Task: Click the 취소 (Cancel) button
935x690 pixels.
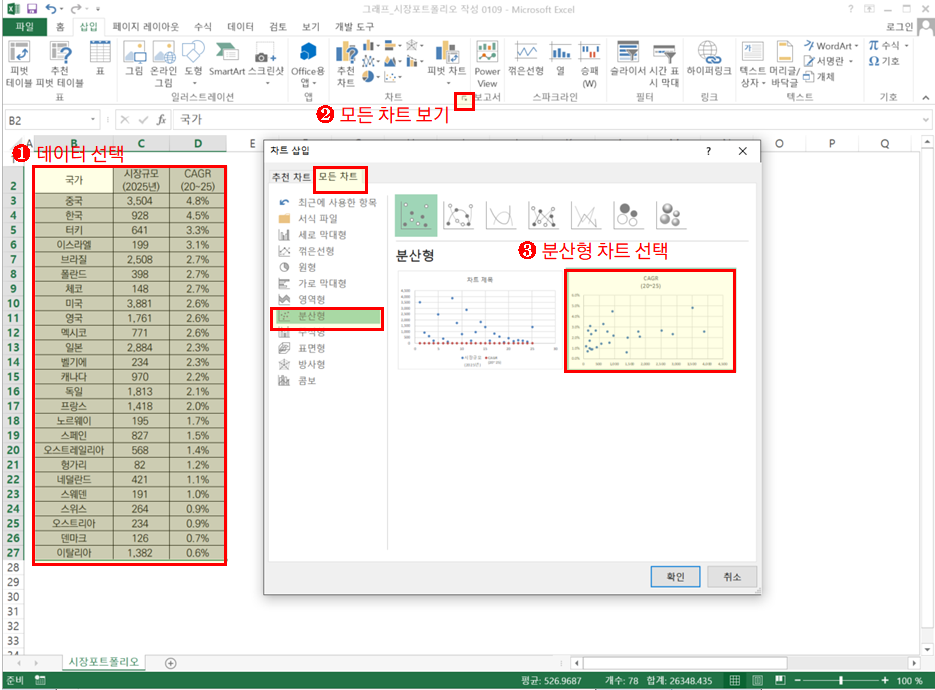Action: click(732, 577)
